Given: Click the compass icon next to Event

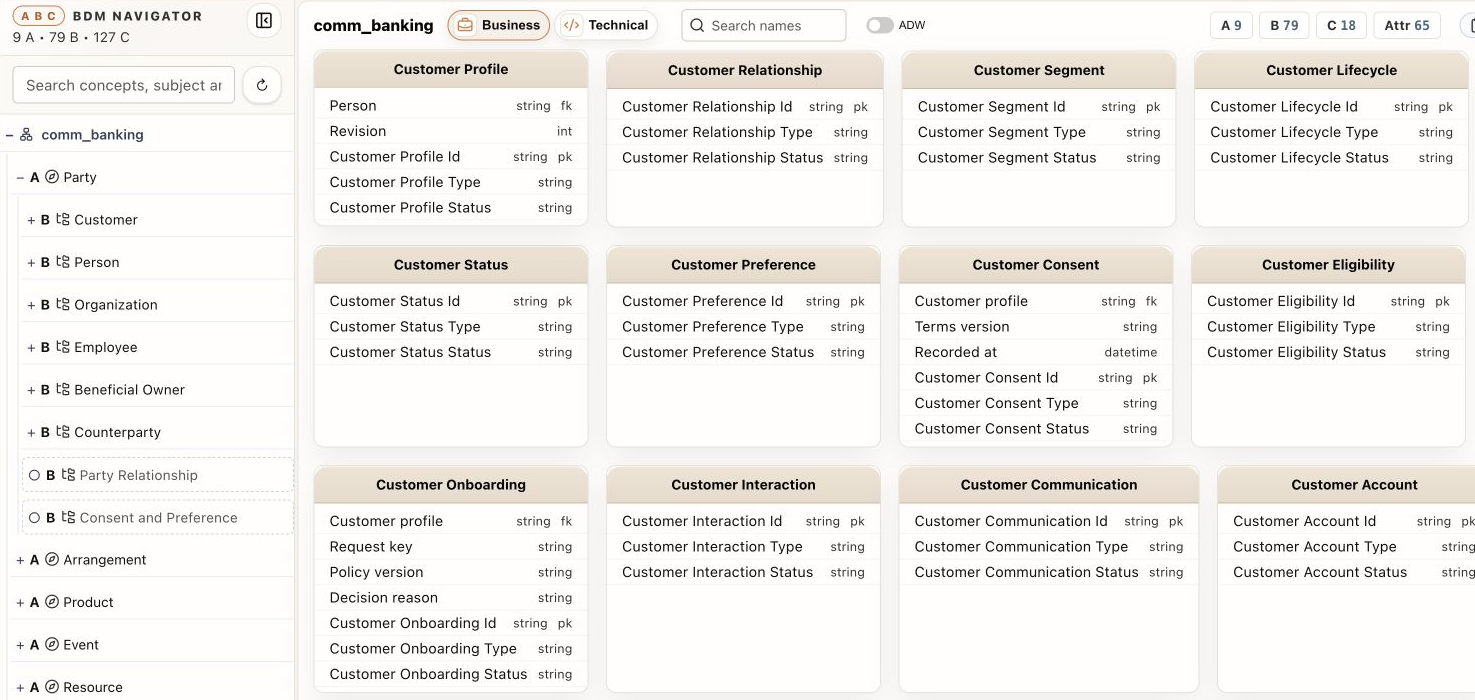Looking at the screenshot, I should coord(52,645).
